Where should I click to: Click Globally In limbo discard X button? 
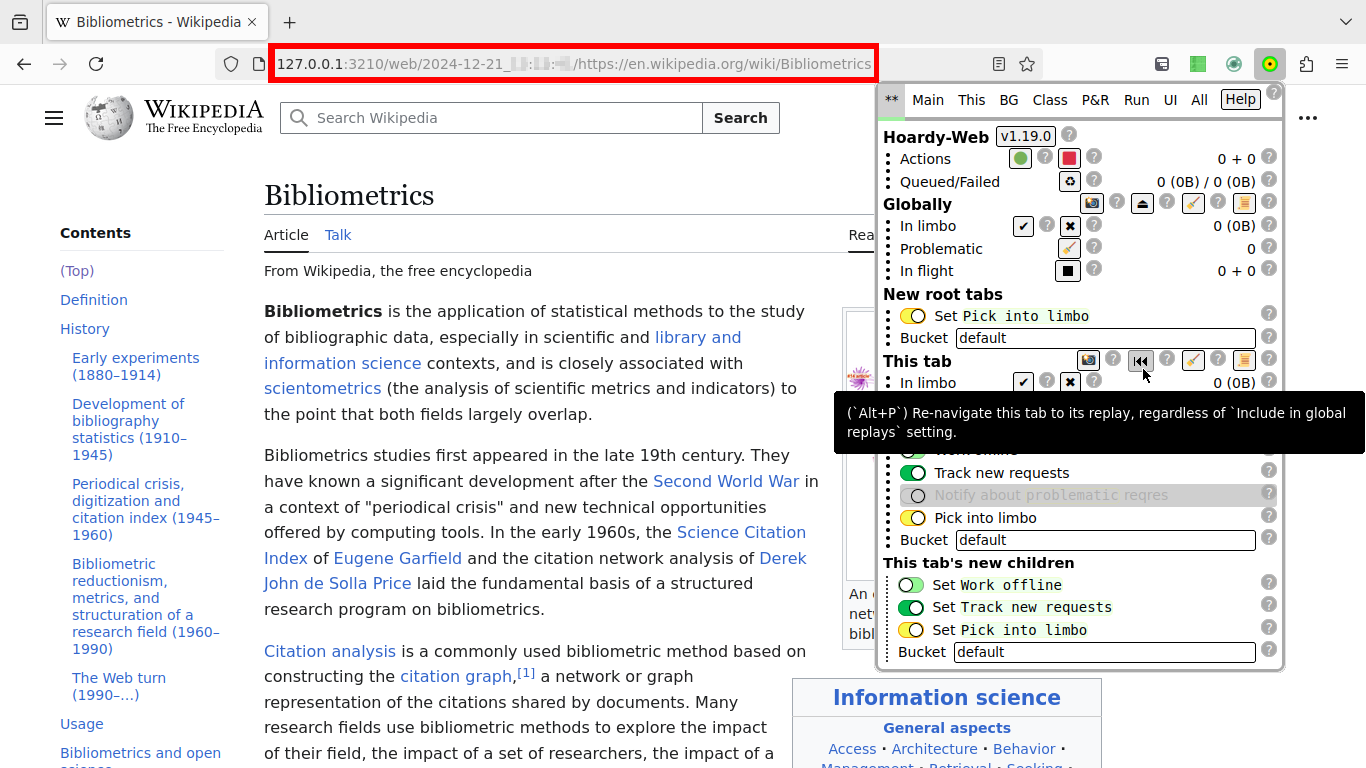1070,226
